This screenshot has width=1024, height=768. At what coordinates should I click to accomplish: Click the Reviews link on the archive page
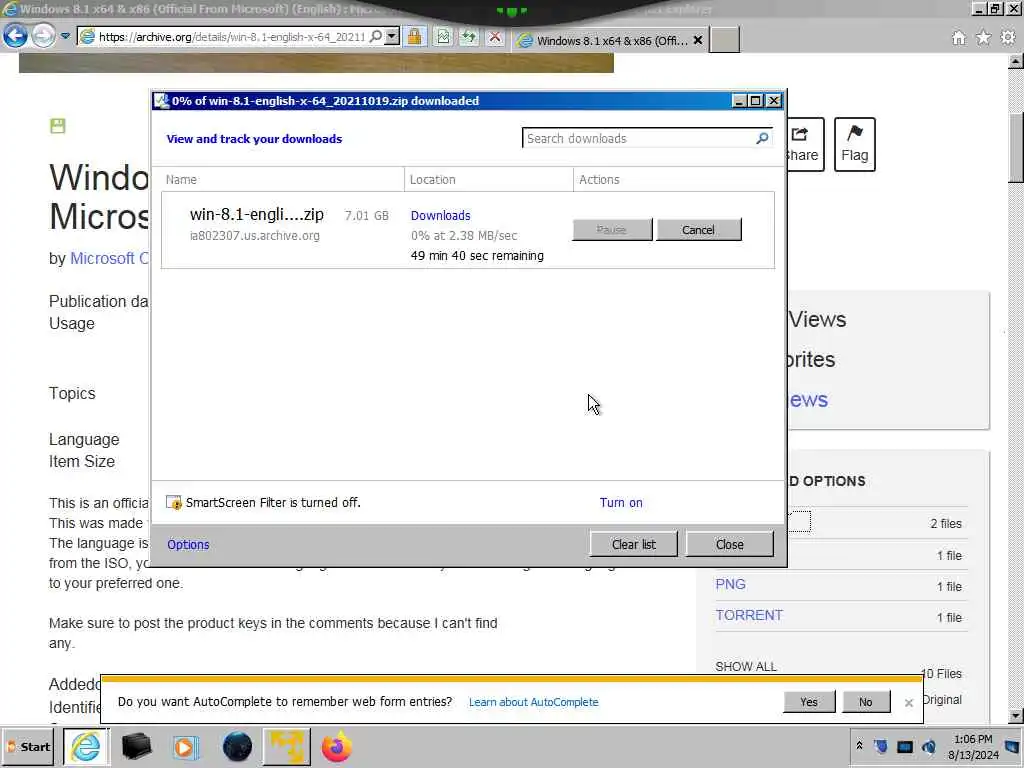click(x=808, y=400)
